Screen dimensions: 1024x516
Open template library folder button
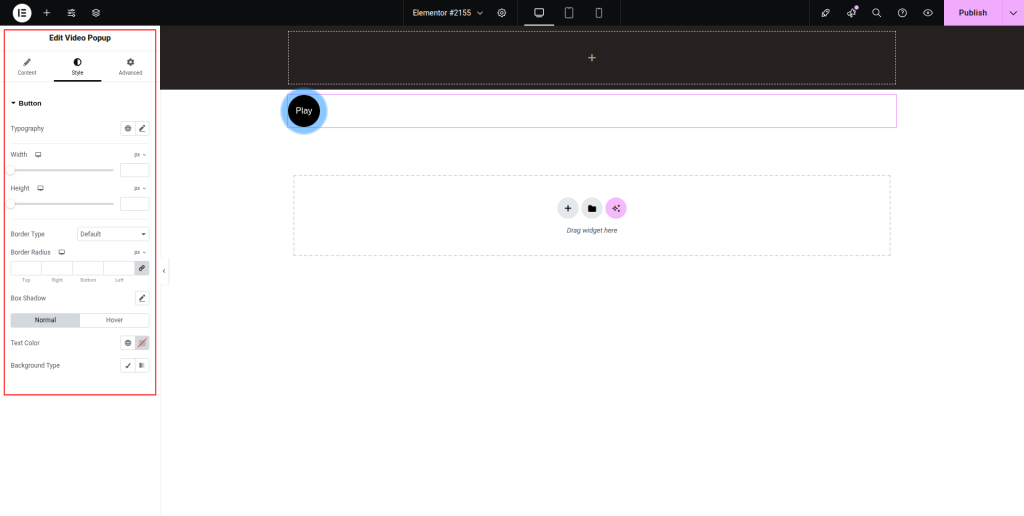point(592,208)
